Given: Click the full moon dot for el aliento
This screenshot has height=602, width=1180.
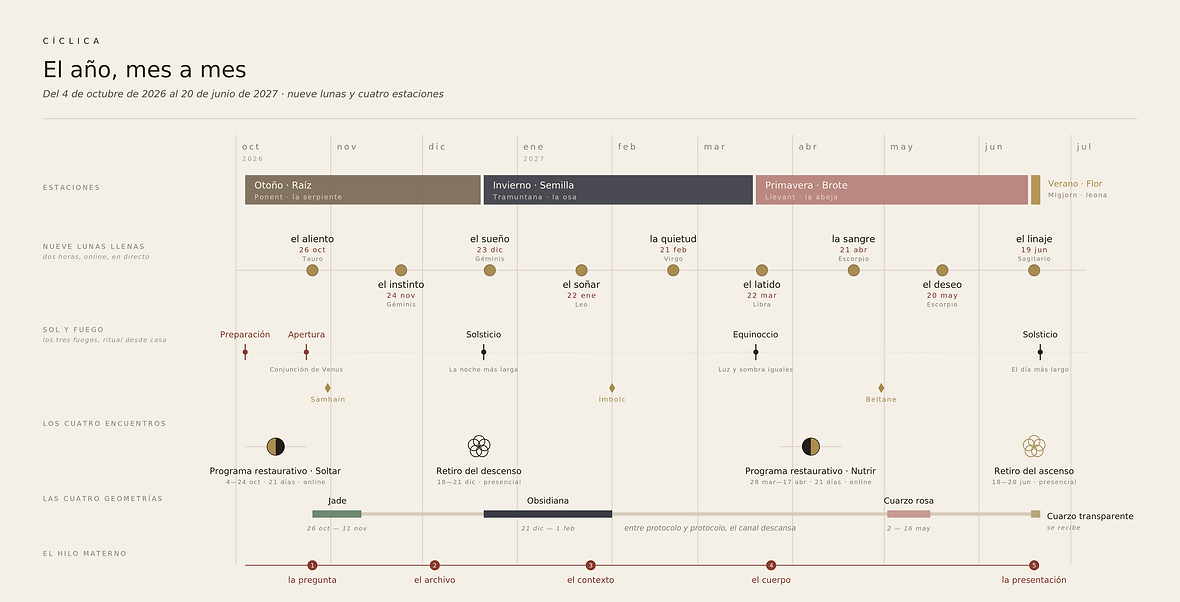Looking at the screenshot, I should (312, 270).
